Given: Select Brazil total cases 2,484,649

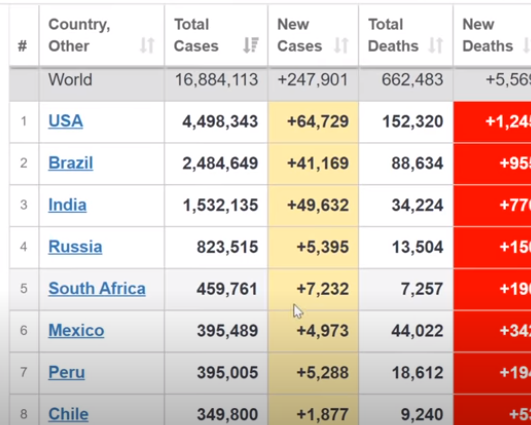Looking at the screenshot, I should click(220, 163).
